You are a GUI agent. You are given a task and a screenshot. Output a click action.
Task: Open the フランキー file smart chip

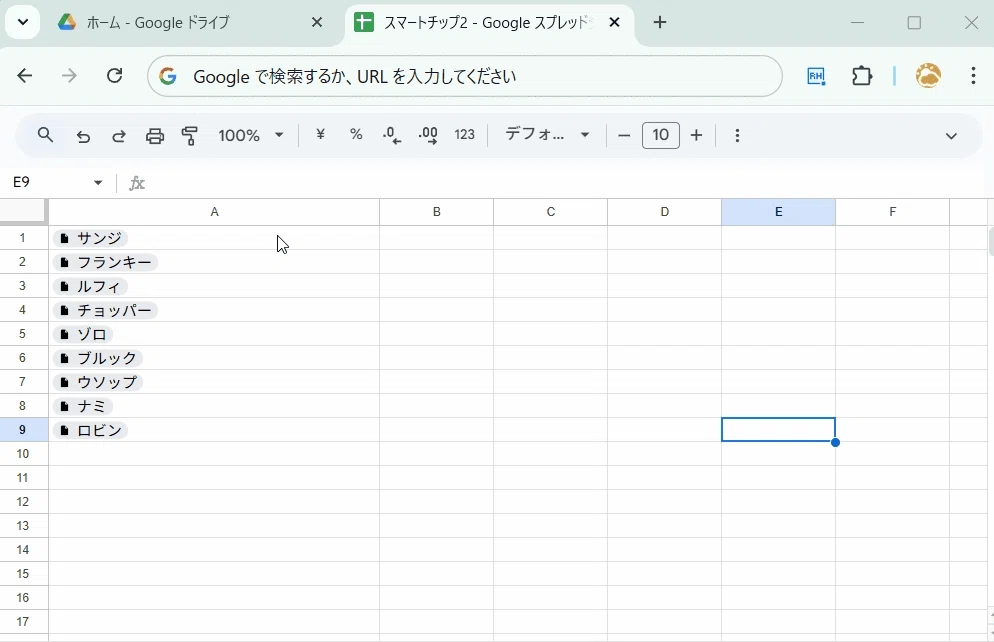(105, 262)
